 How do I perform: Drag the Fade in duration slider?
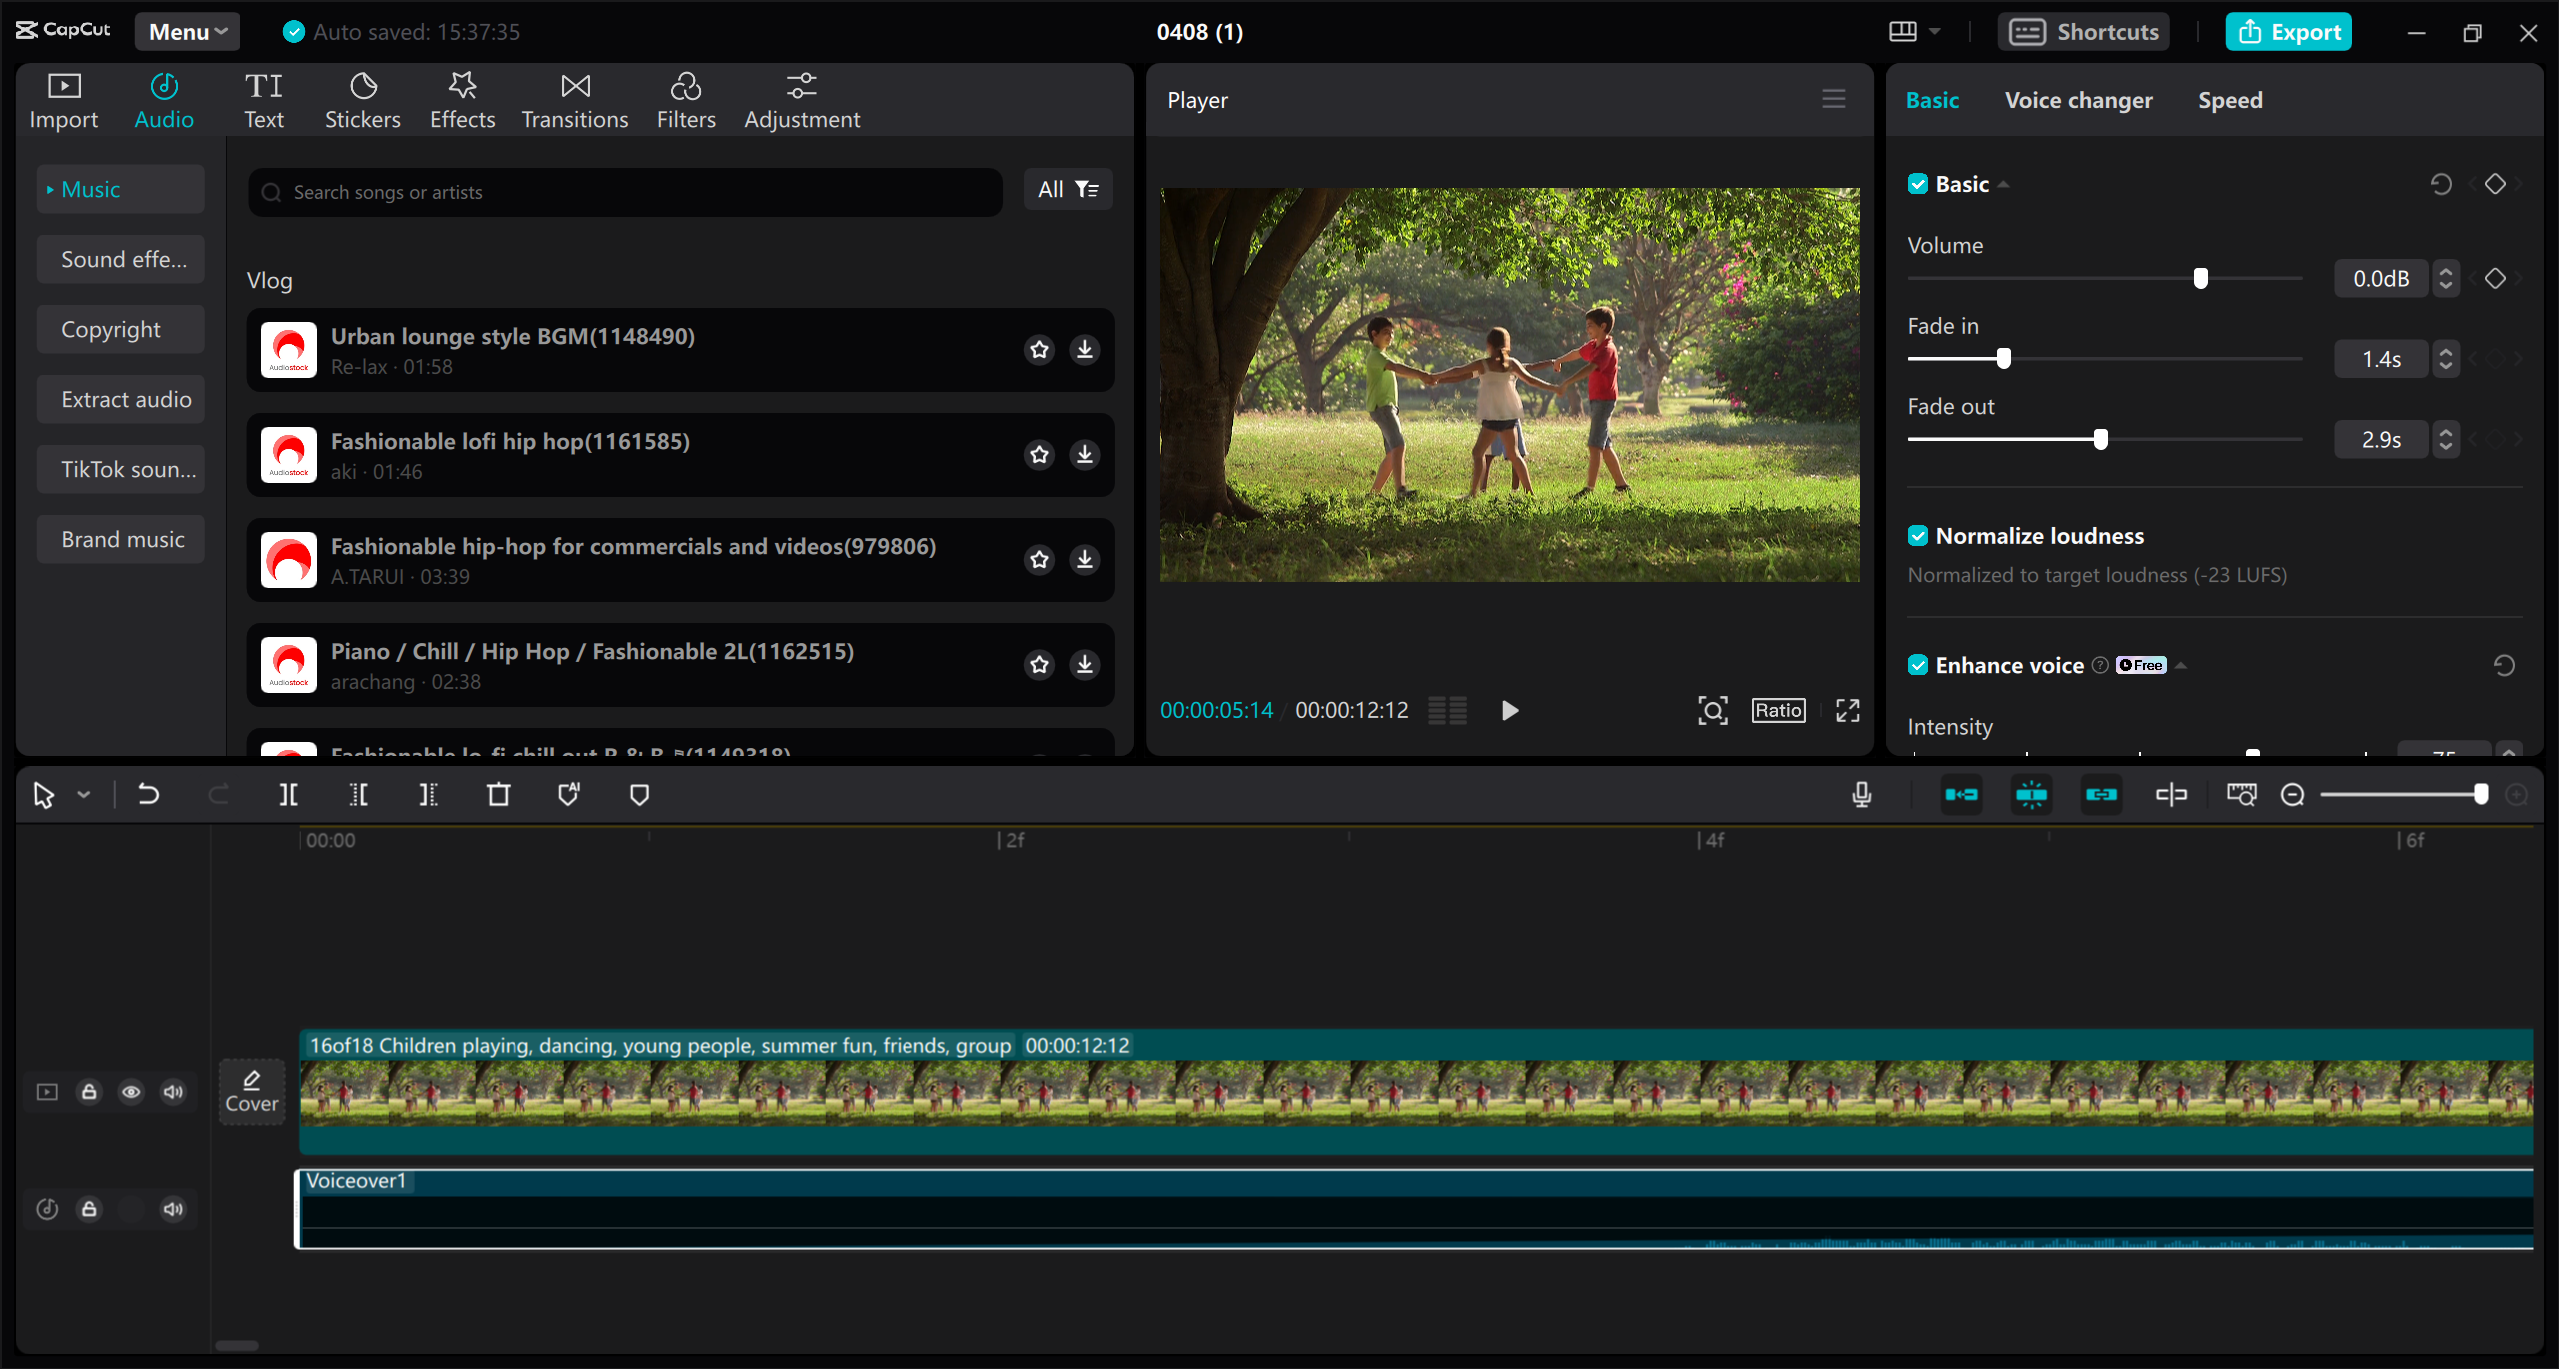tap(2004, 357)
